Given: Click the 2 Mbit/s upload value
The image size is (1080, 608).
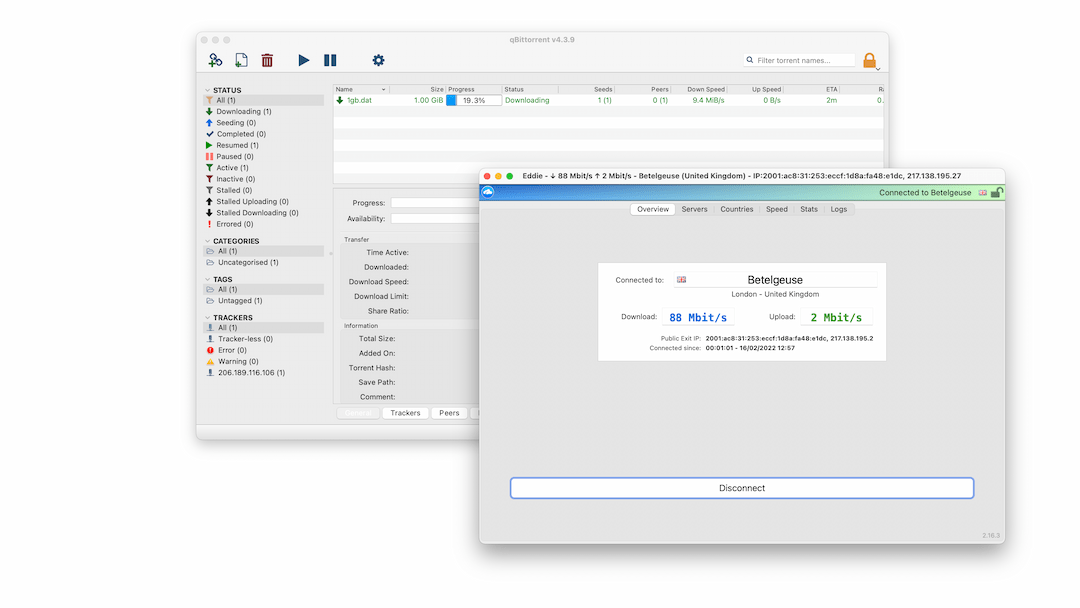Looking at the screenshot, I should pyautogui.click(x=836, y=317).
